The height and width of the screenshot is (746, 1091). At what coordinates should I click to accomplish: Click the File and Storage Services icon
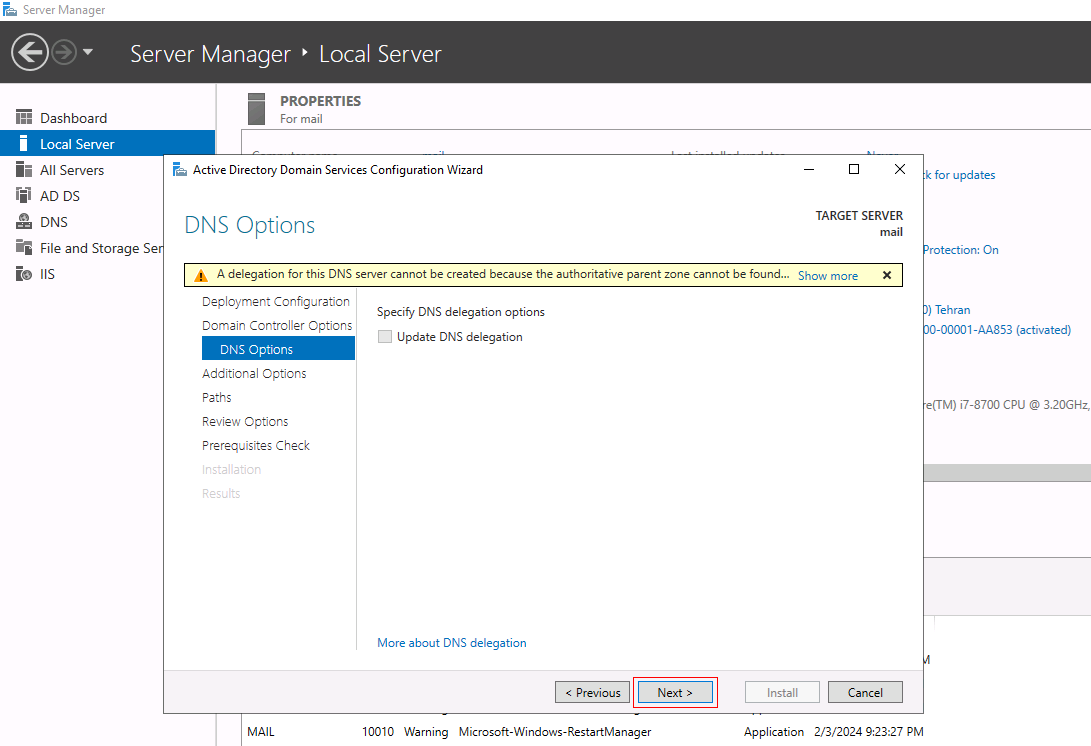(x=24, y=248)
